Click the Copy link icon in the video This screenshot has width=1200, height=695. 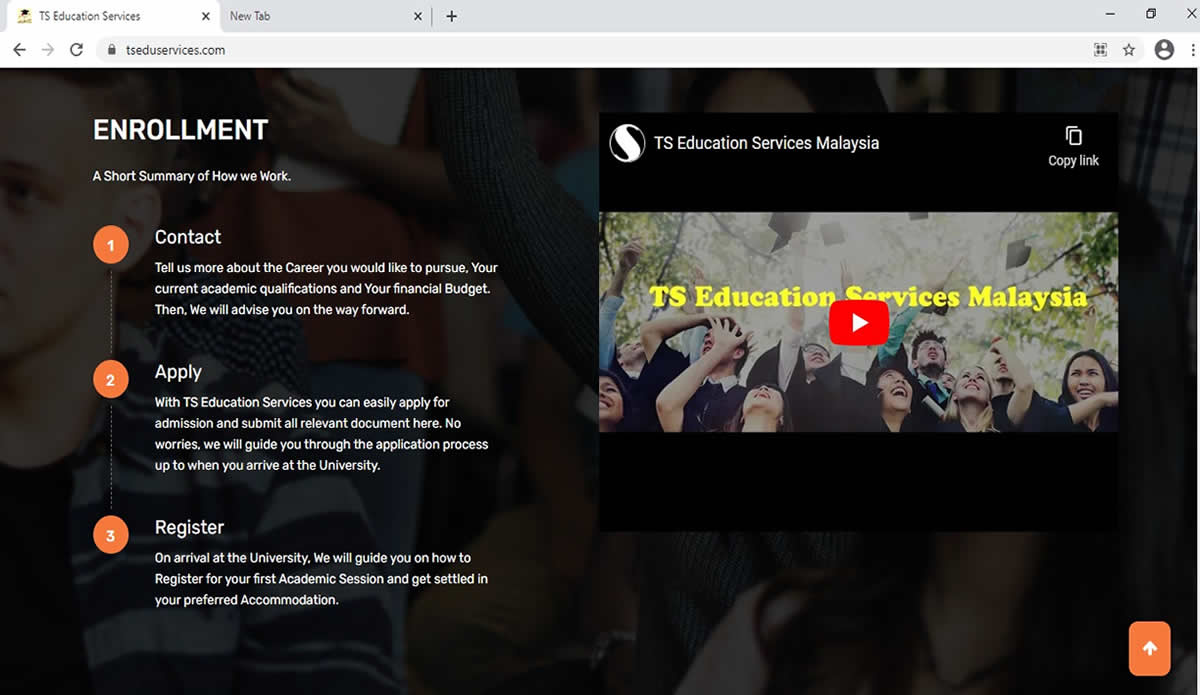pyautogui.click(x=1073, y=135)
